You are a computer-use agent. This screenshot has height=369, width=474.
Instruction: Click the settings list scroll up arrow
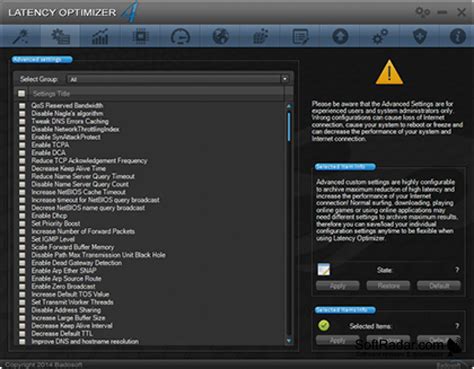pos(289,106)
